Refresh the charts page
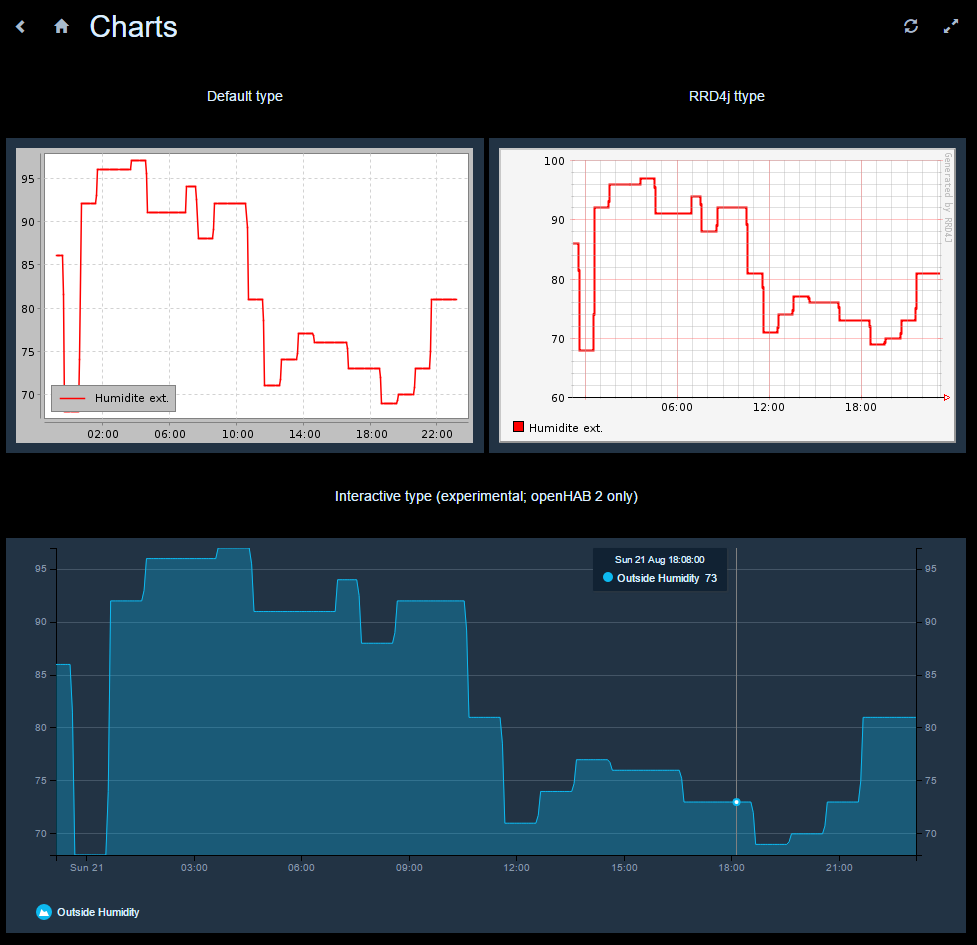The width and height of the screenshot is (977, 945). click(x=910, y=27)
